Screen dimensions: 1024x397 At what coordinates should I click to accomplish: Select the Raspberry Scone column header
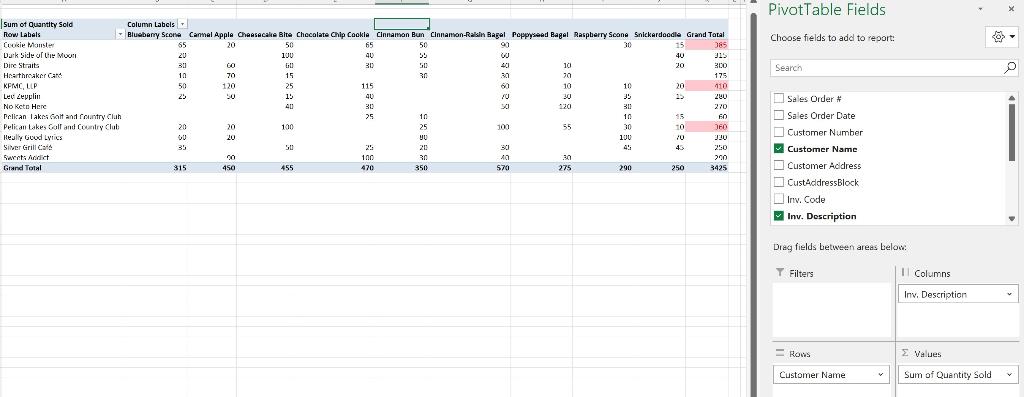[601, 34]
